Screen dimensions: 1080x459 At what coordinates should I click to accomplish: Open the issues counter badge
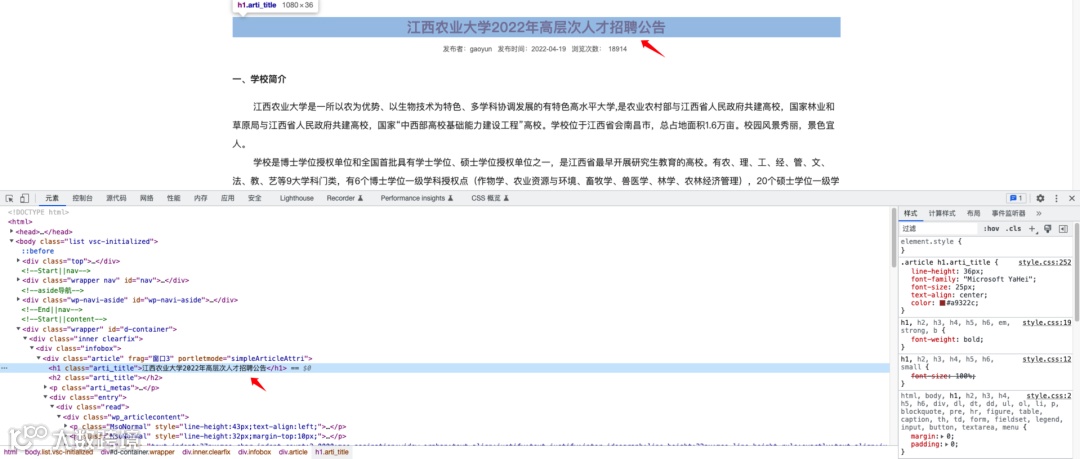1017,198
